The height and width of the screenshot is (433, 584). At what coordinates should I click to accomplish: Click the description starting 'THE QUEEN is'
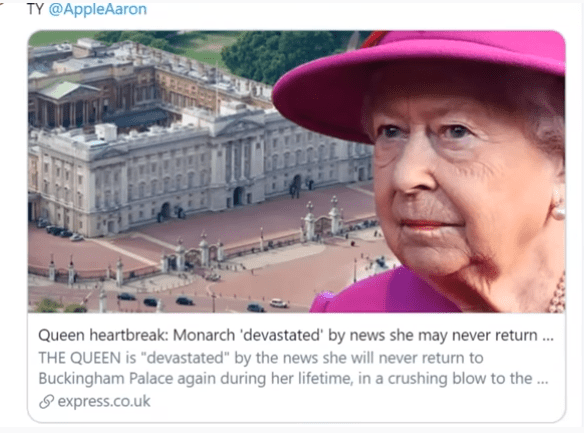point(293,368)
